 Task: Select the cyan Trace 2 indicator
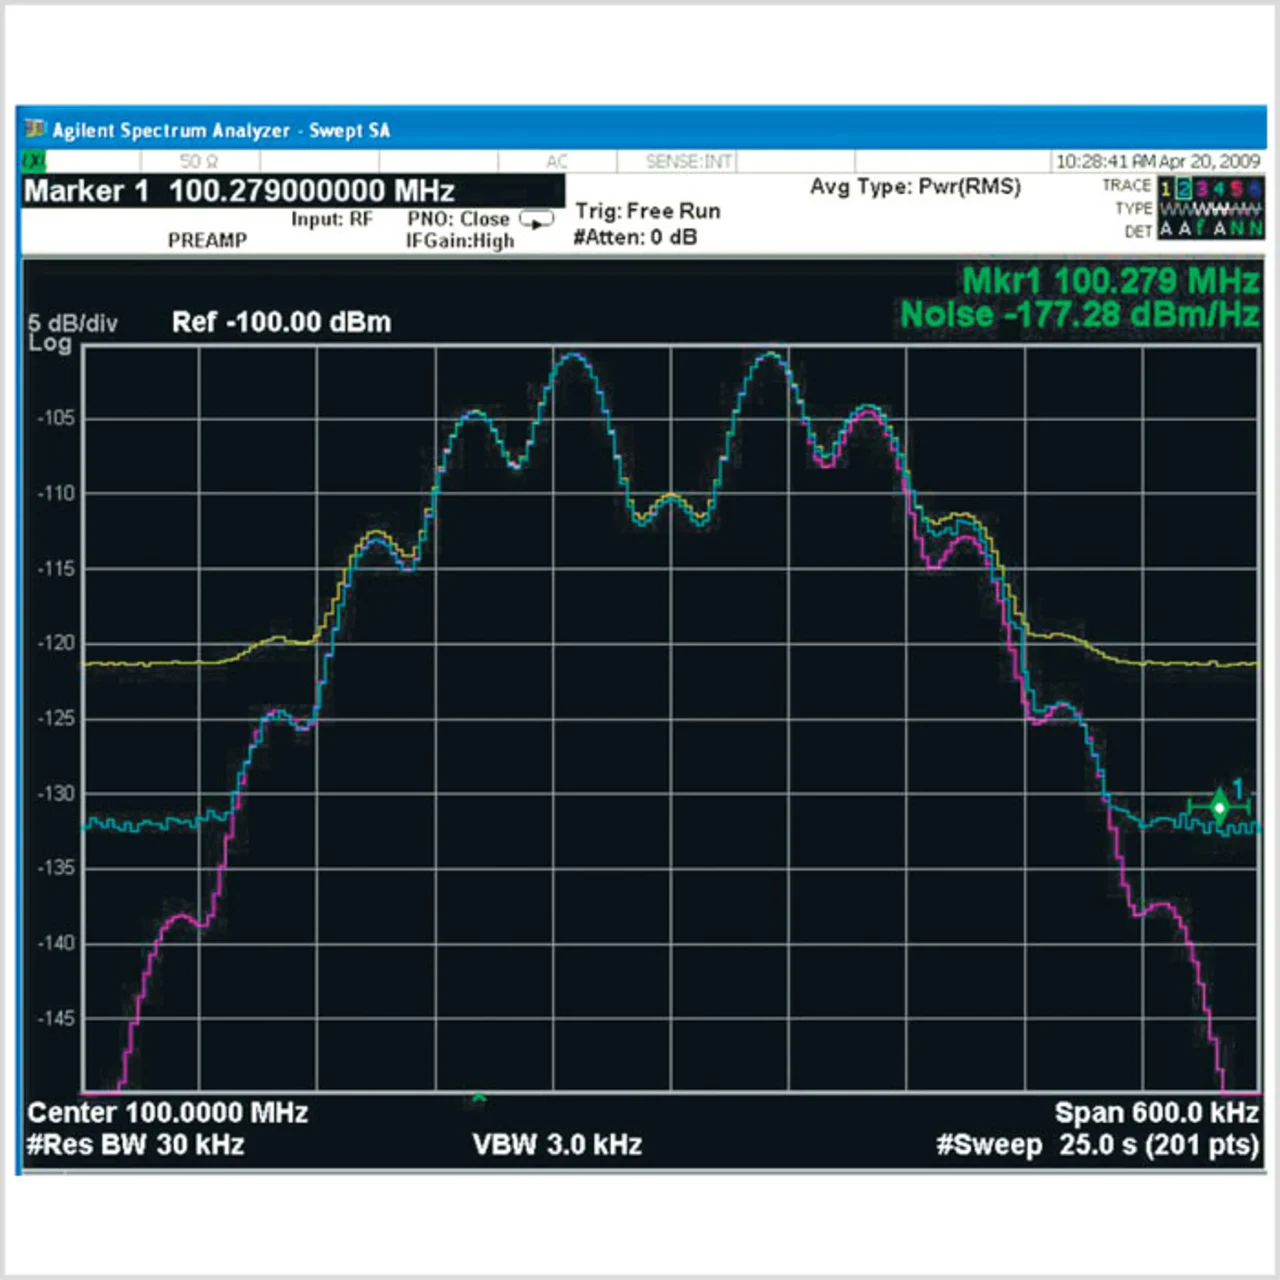(1183, 188)
